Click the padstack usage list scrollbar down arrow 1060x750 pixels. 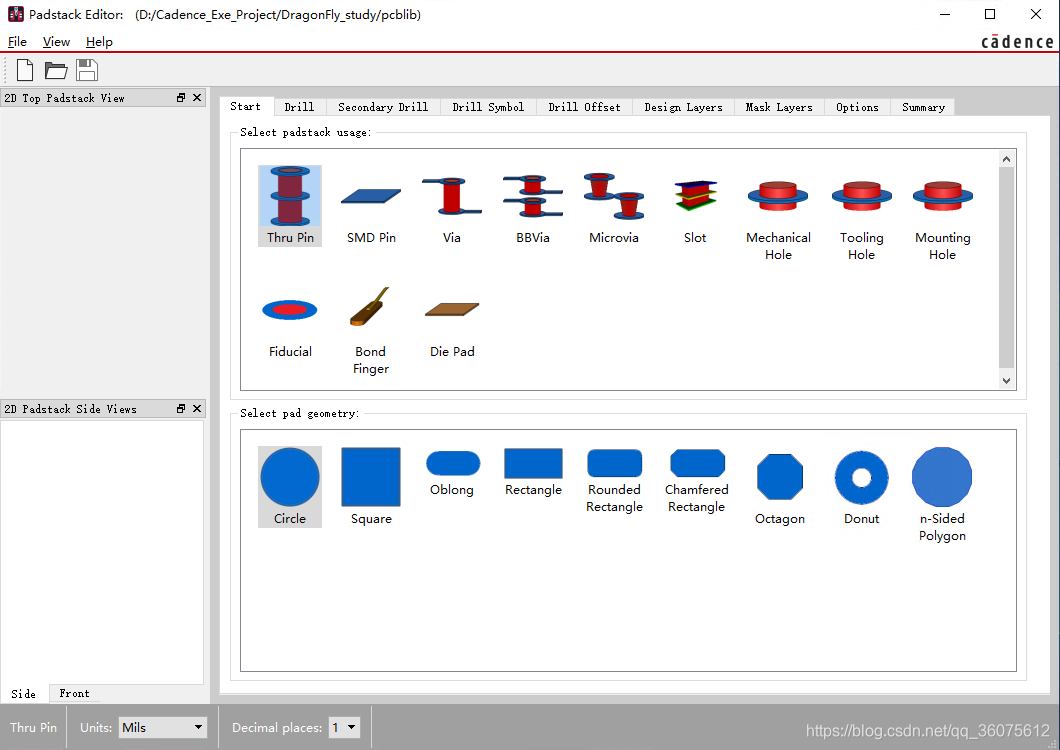(1007, 381)
